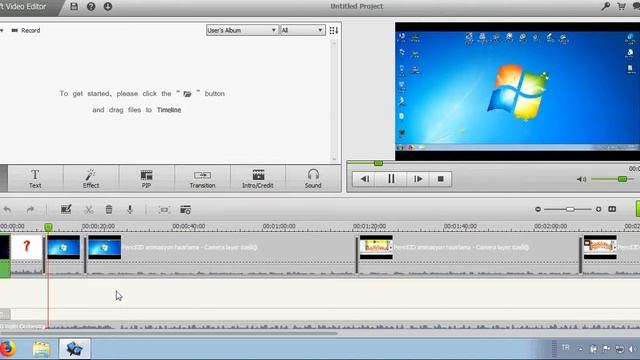Click the sort media icon
This screenshot has height=360, width=640.
tap(333, 30)
